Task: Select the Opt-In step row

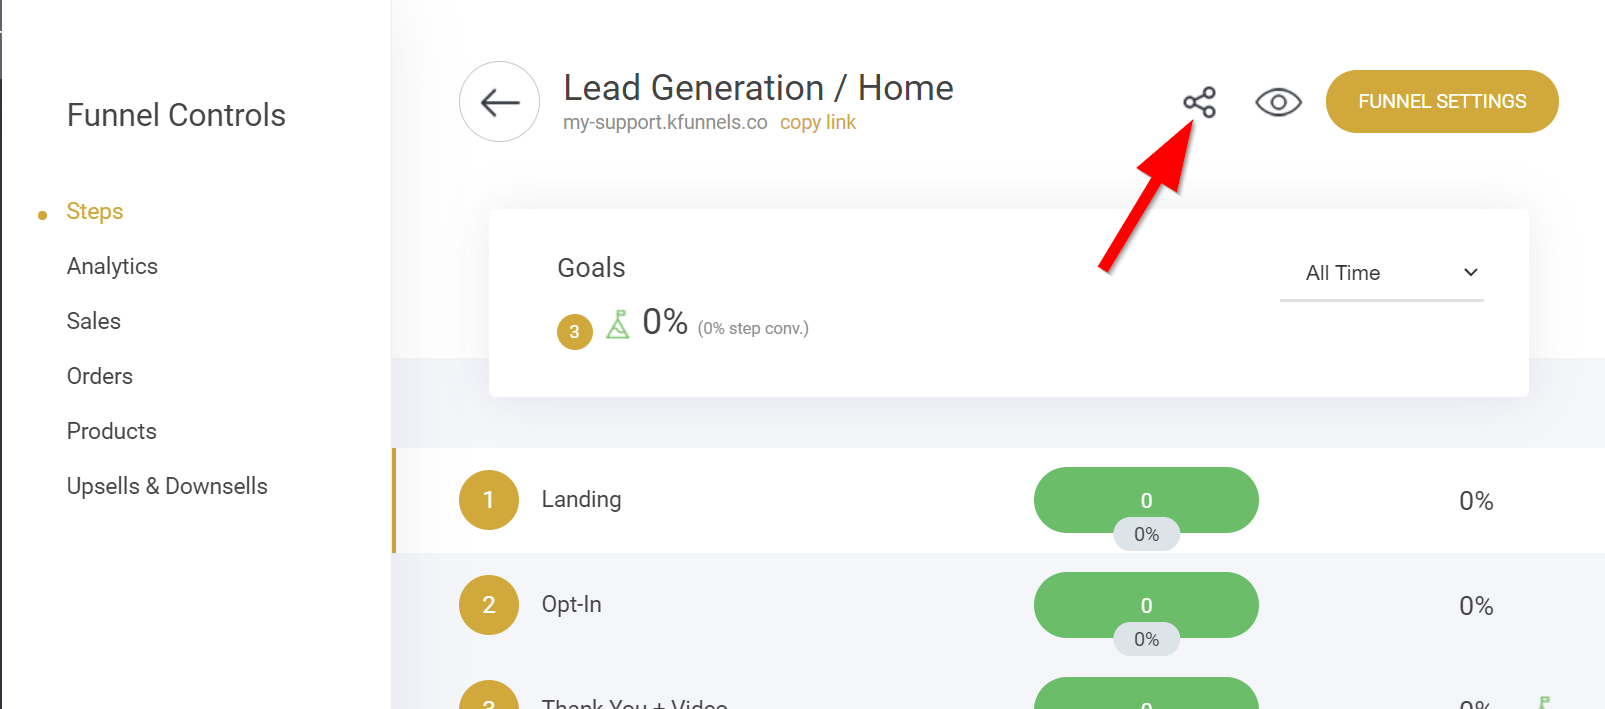Action: 998,605
